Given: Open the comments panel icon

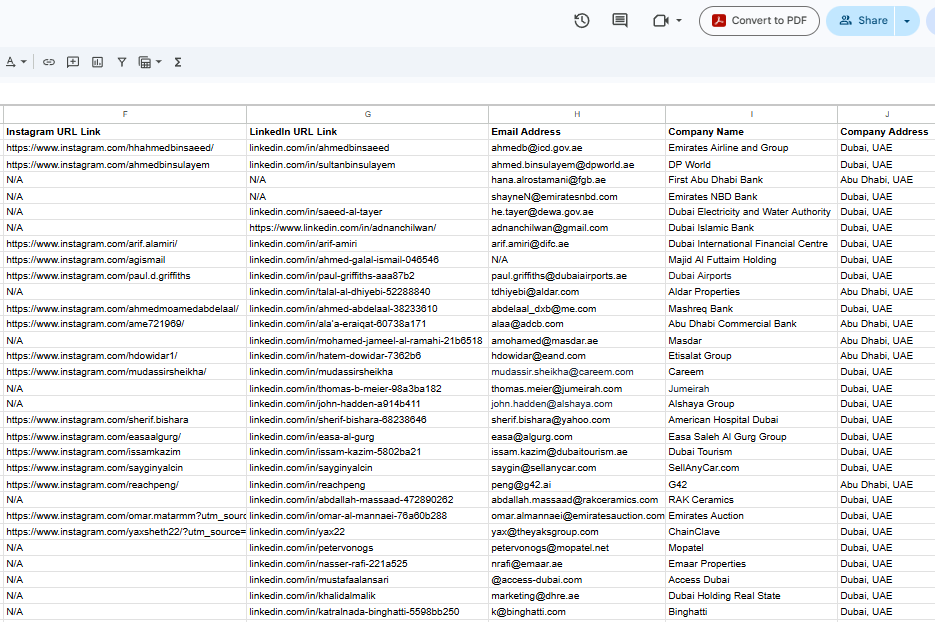Looking at the screenshot, I should pyautogui.click(x=620, y=21).
